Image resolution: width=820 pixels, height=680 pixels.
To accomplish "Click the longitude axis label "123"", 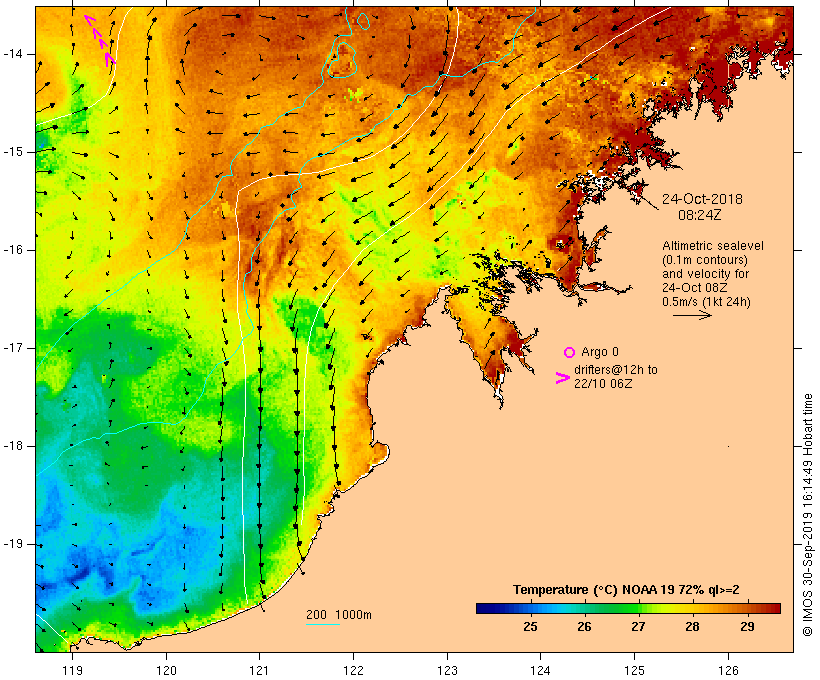I will 447,670.
